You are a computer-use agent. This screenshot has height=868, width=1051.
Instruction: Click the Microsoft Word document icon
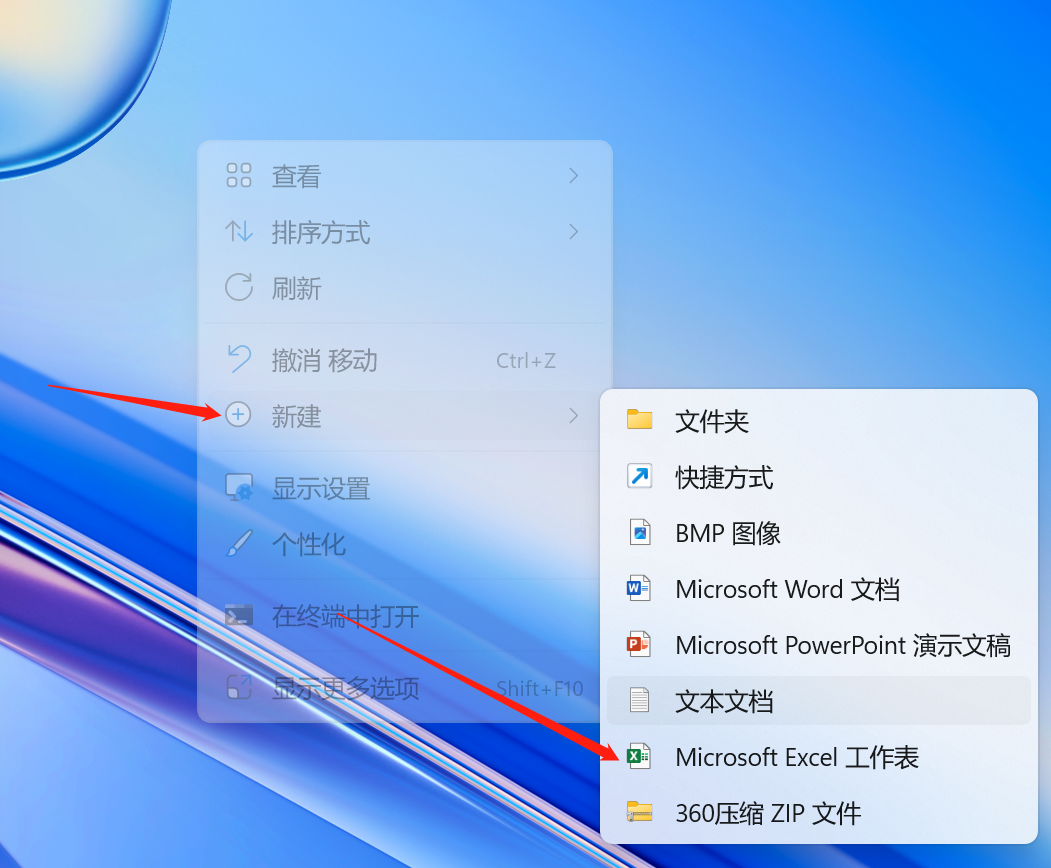click(x=639, y=588)
